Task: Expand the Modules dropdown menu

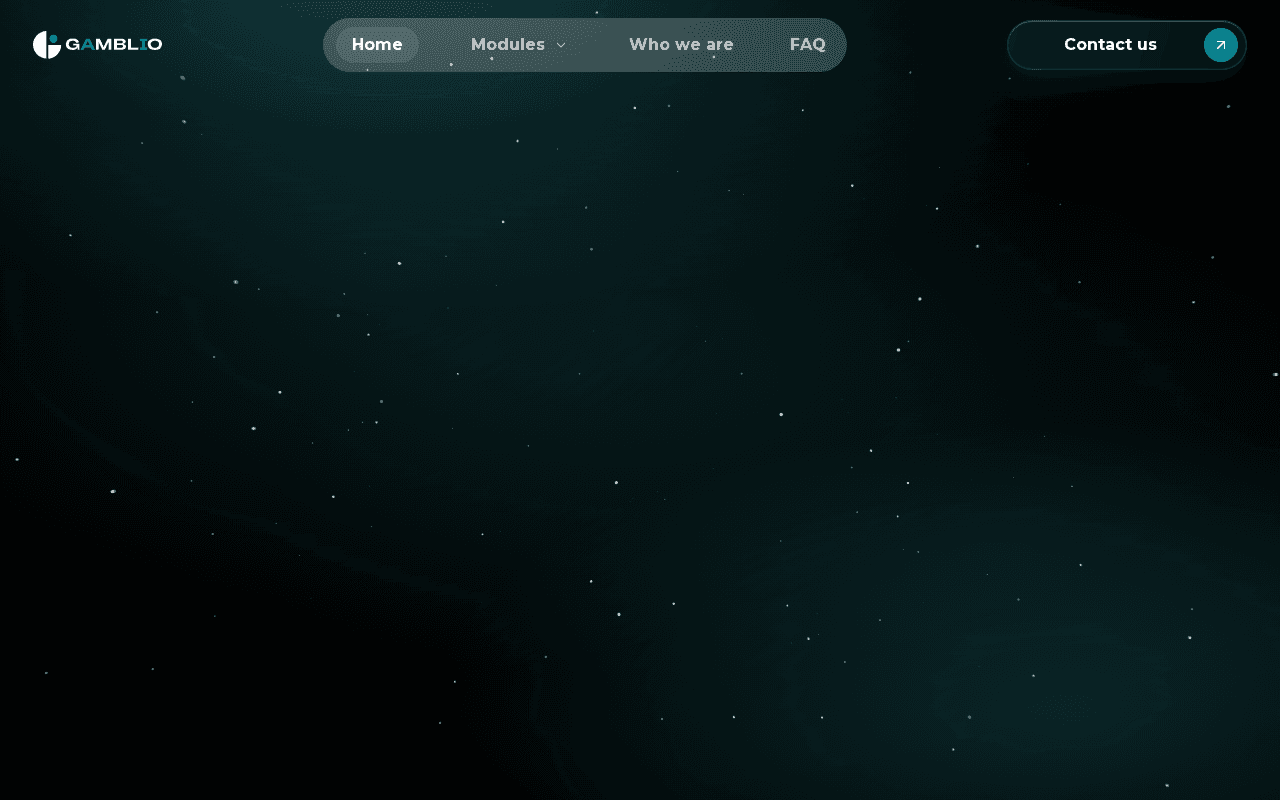Action: (x=518, y=45)
